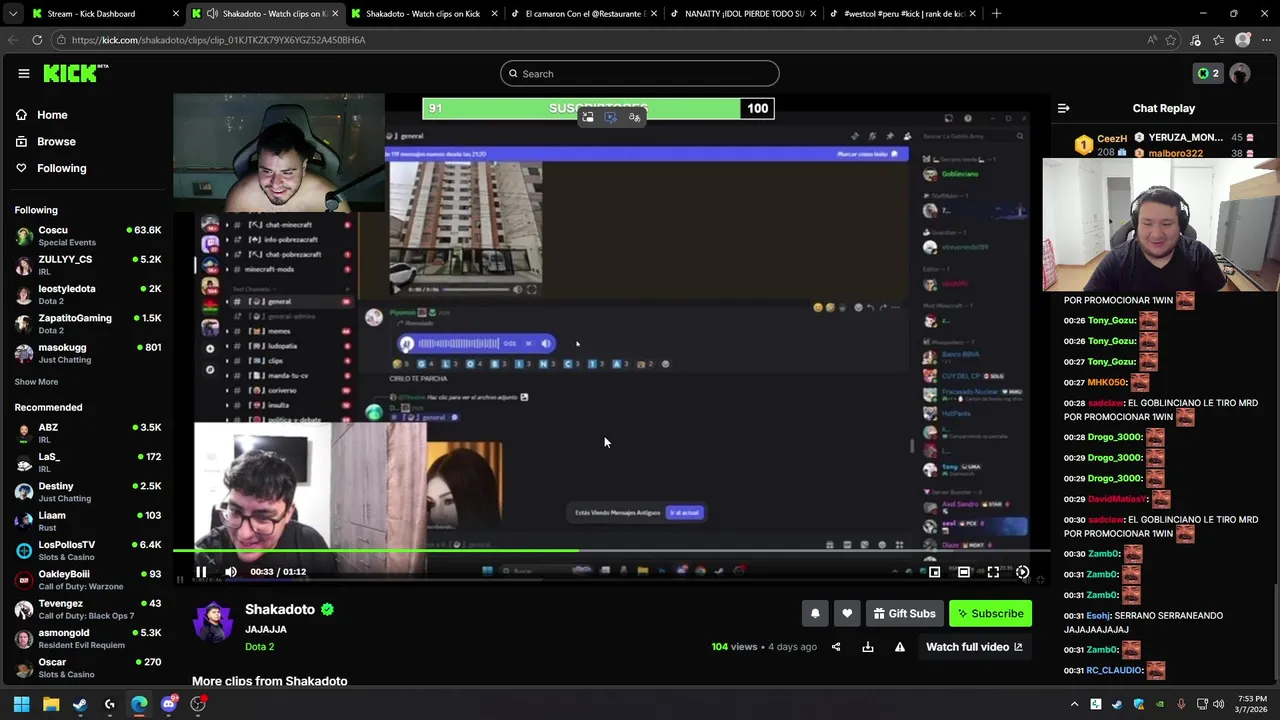Open Steam from taskbar

pyautogui.click(x=80, y=704)
